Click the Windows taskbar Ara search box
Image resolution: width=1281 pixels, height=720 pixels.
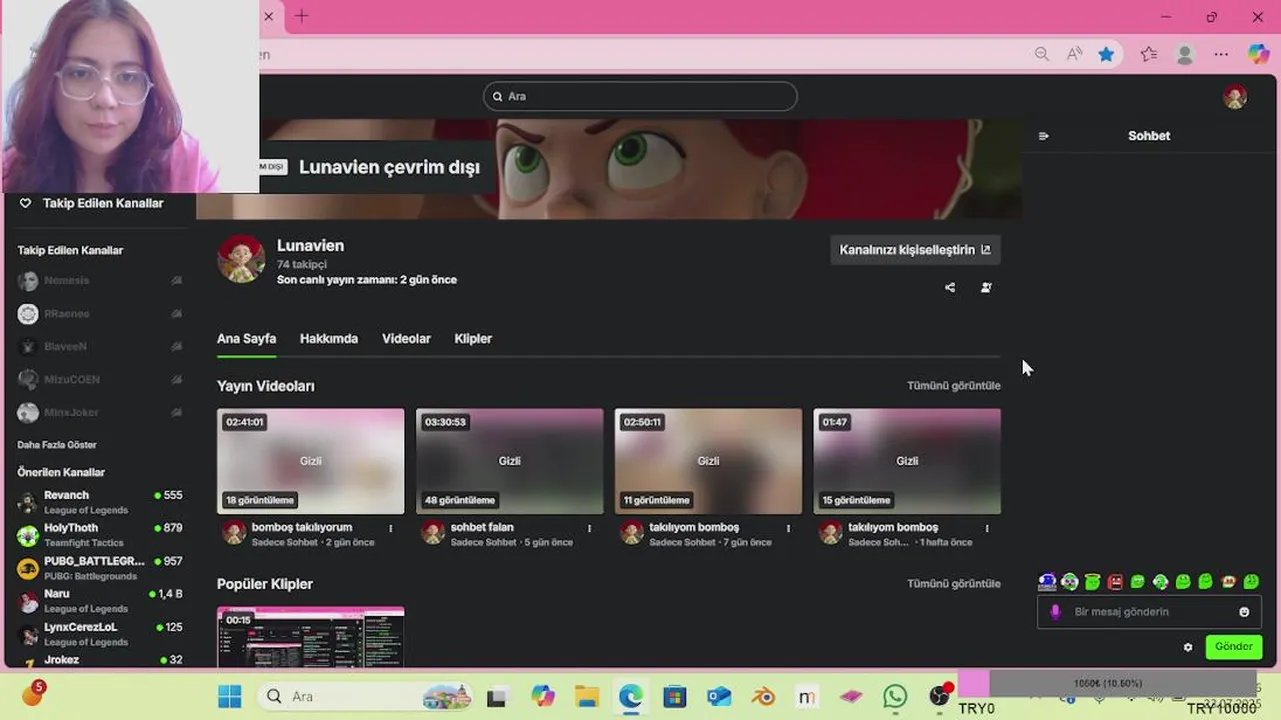point(366,696)
